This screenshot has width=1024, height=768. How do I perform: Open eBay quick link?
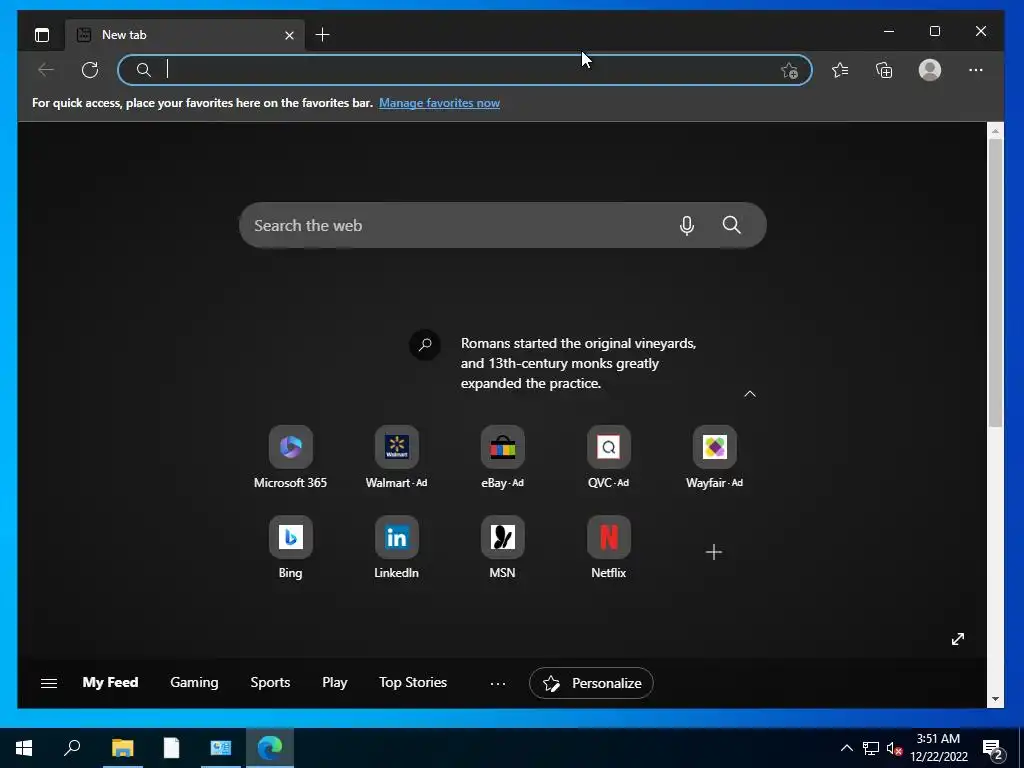(x=502, y=457)
